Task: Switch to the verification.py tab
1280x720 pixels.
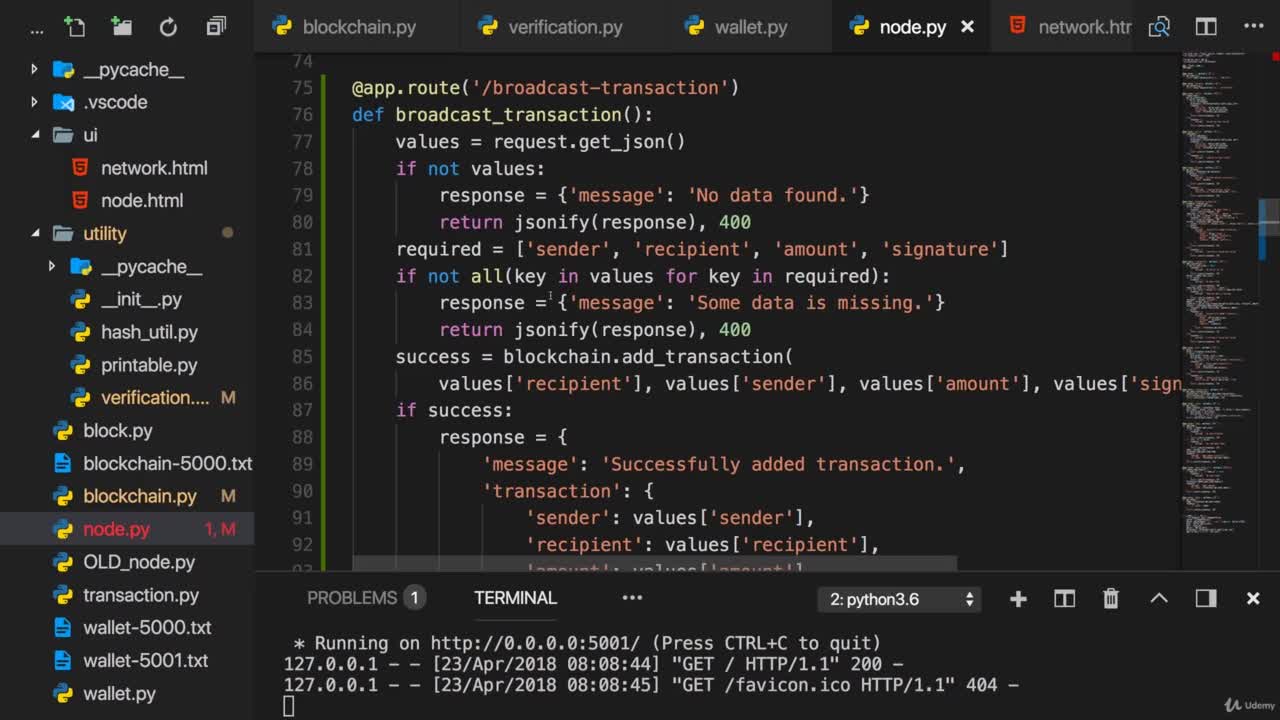Action: [x=565, y=27]
